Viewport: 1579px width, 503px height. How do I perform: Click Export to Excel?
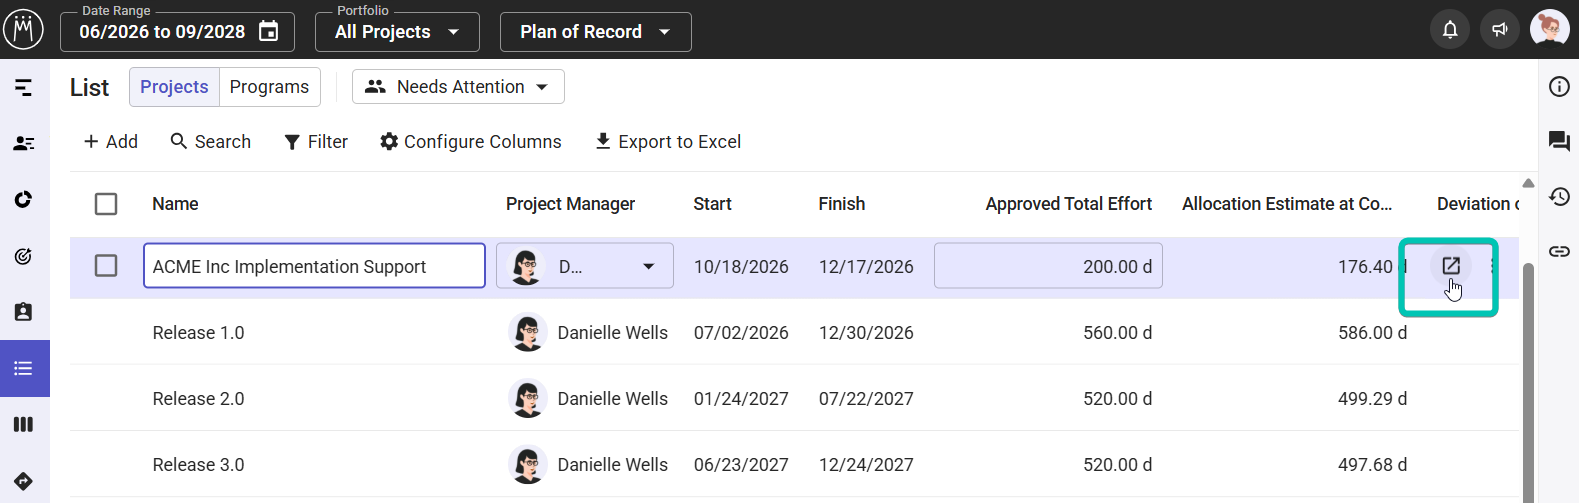[x=668, y=142]
